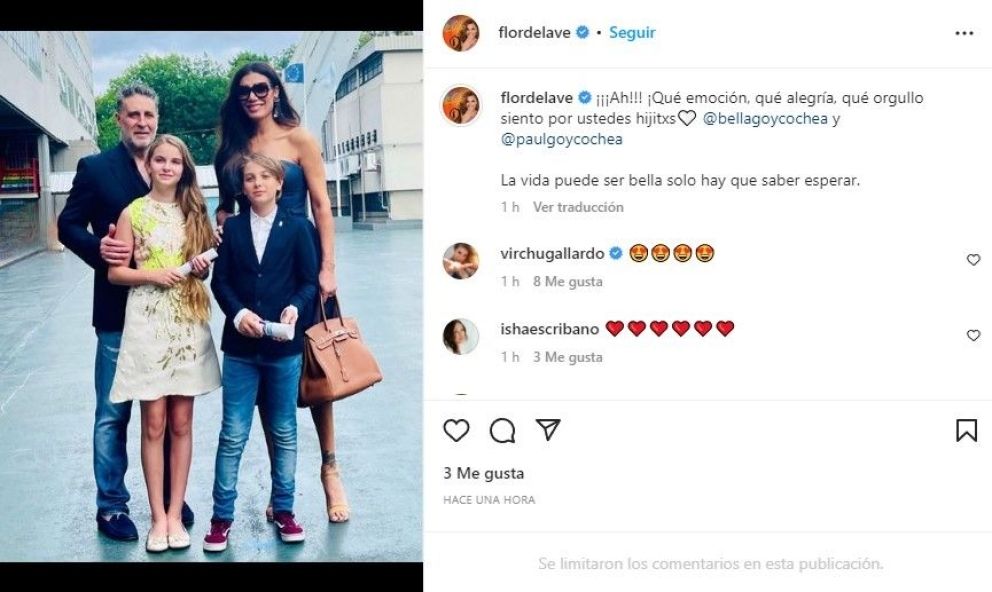Open the @bellagoycochea mention
The image size is (992, 592).
coord(765,118)
